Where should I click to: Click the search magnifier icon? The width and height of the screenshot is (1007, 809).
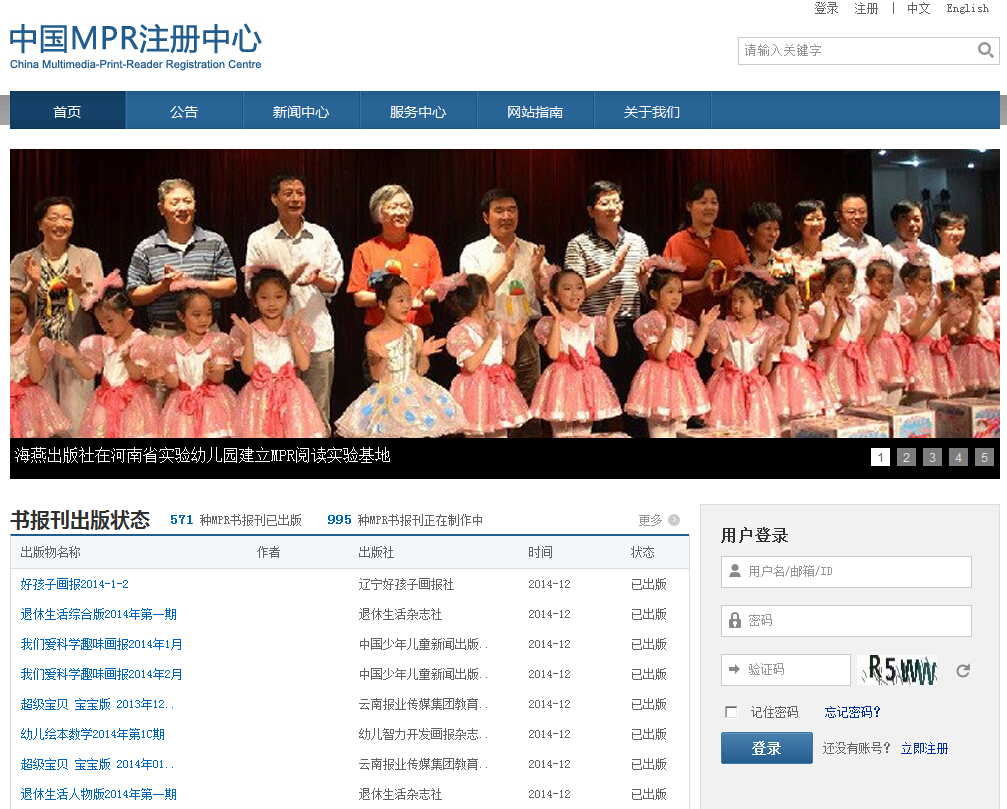985,50
